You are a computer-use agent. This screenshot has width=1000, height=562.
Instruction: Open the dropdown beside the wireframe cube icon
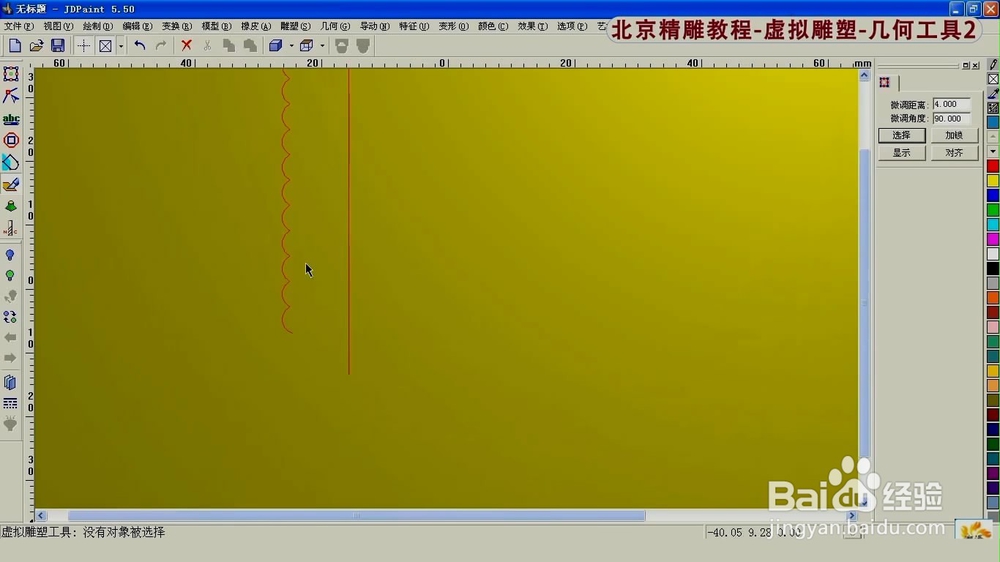point(322,45)
